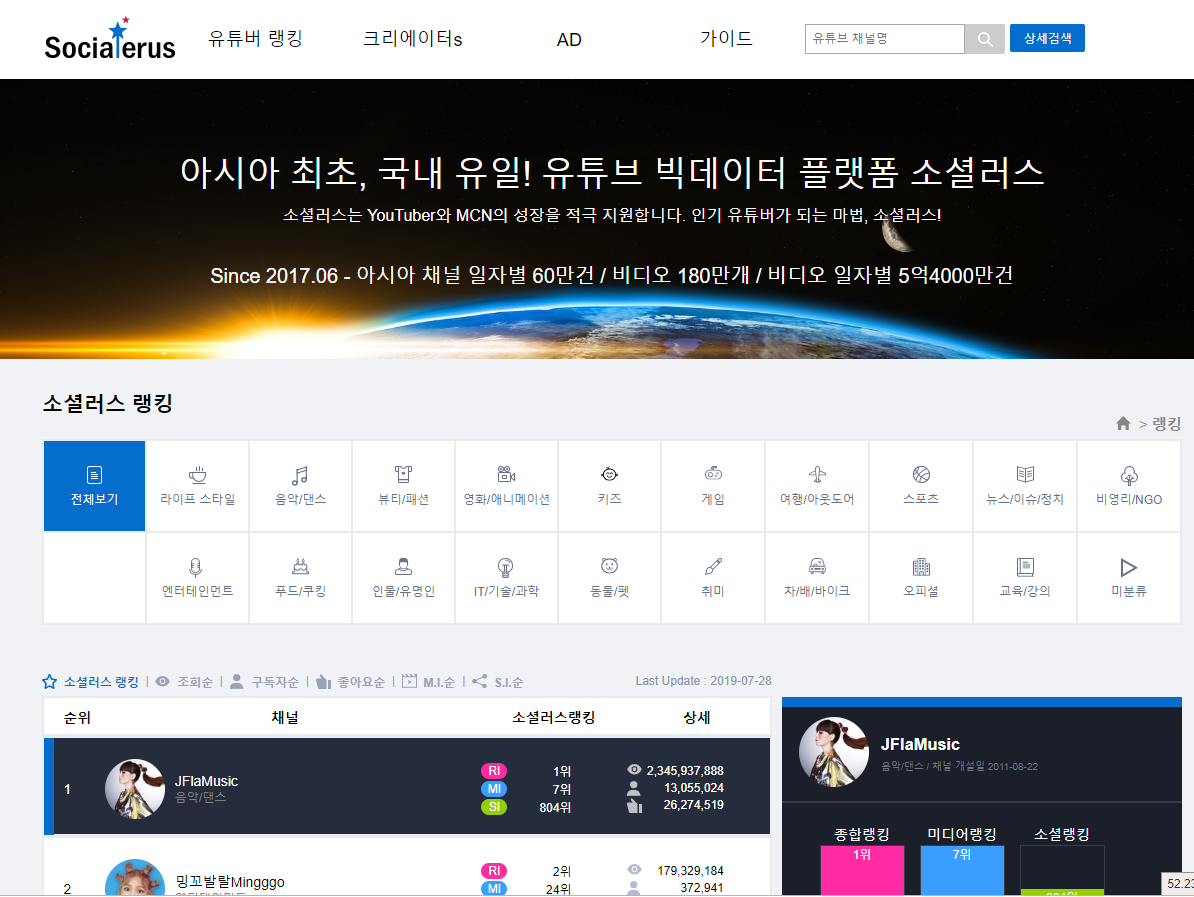Click JFlaMusic avatar in detail panel
The height and width of the screenshot is (897, 1194).
(x=834, y=752)
